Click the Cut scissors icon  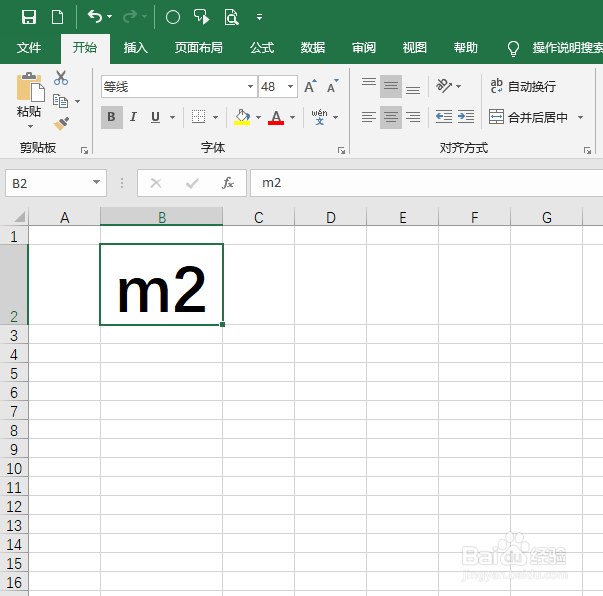click(x=61, y=78)
